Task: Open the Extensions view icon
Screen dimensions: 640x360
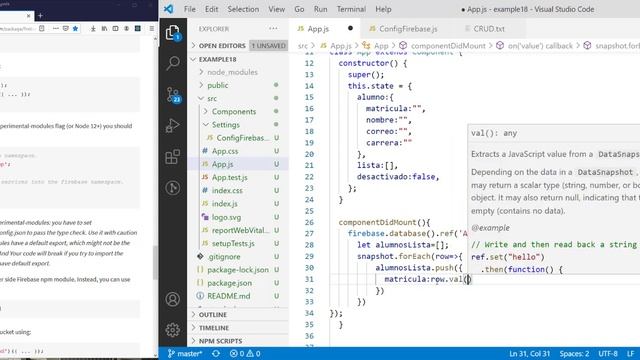Action: (173, 156)
